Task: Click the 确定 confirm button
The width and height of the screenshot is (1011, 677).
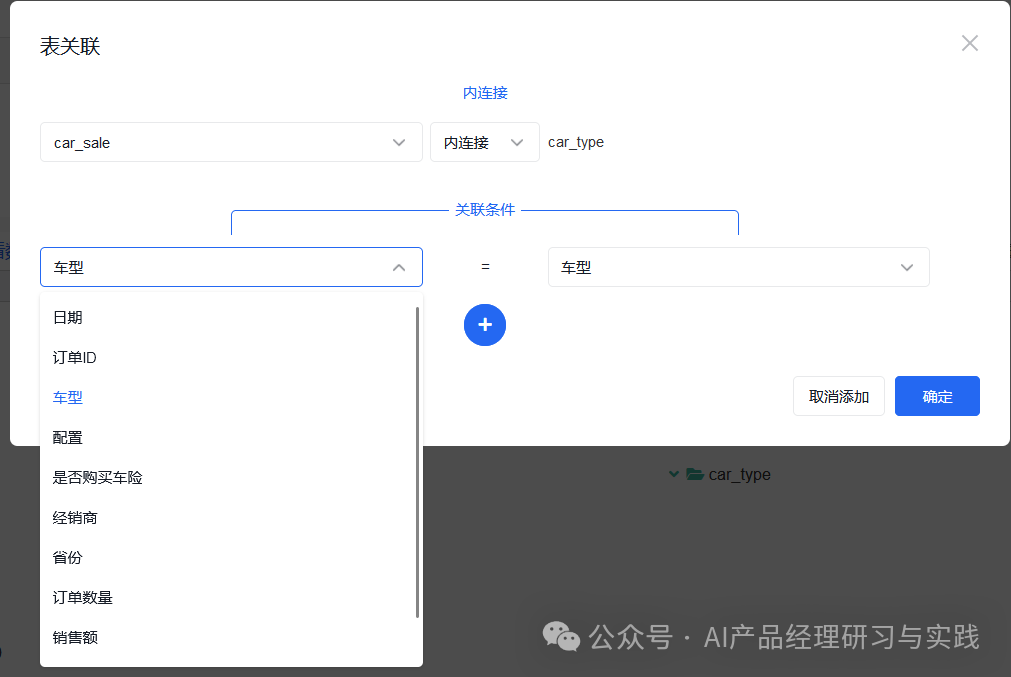Action: tap(937, 396)
